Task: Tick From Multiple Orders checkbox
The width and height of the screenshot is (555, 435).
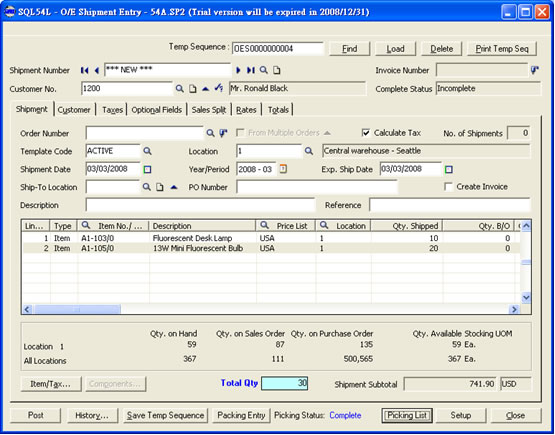Action: point(240,133)
